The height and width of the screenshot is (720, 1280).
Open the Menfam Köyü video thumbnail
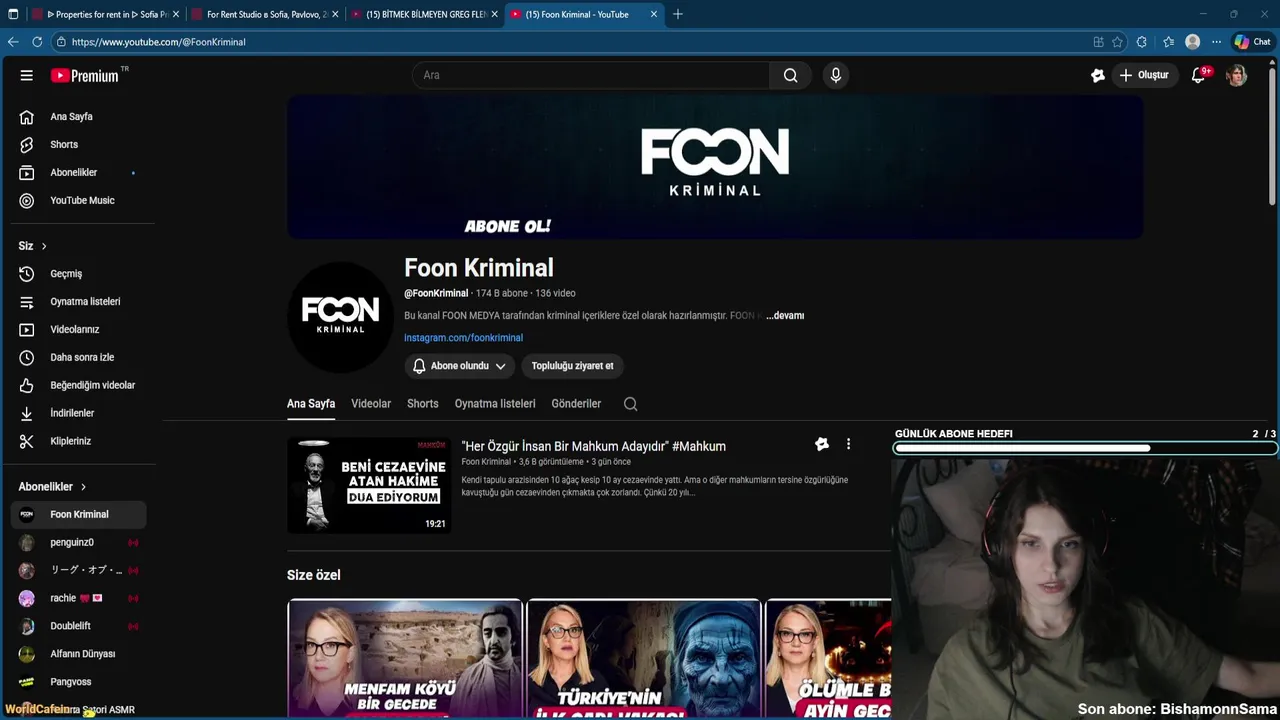click(404, 658)
